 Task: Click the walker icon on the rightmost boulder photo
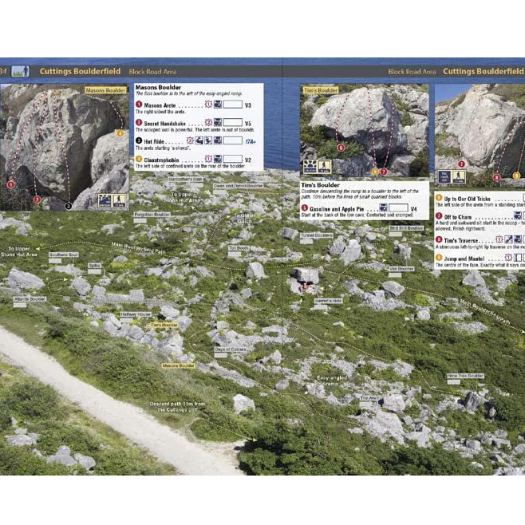point(459,177)
